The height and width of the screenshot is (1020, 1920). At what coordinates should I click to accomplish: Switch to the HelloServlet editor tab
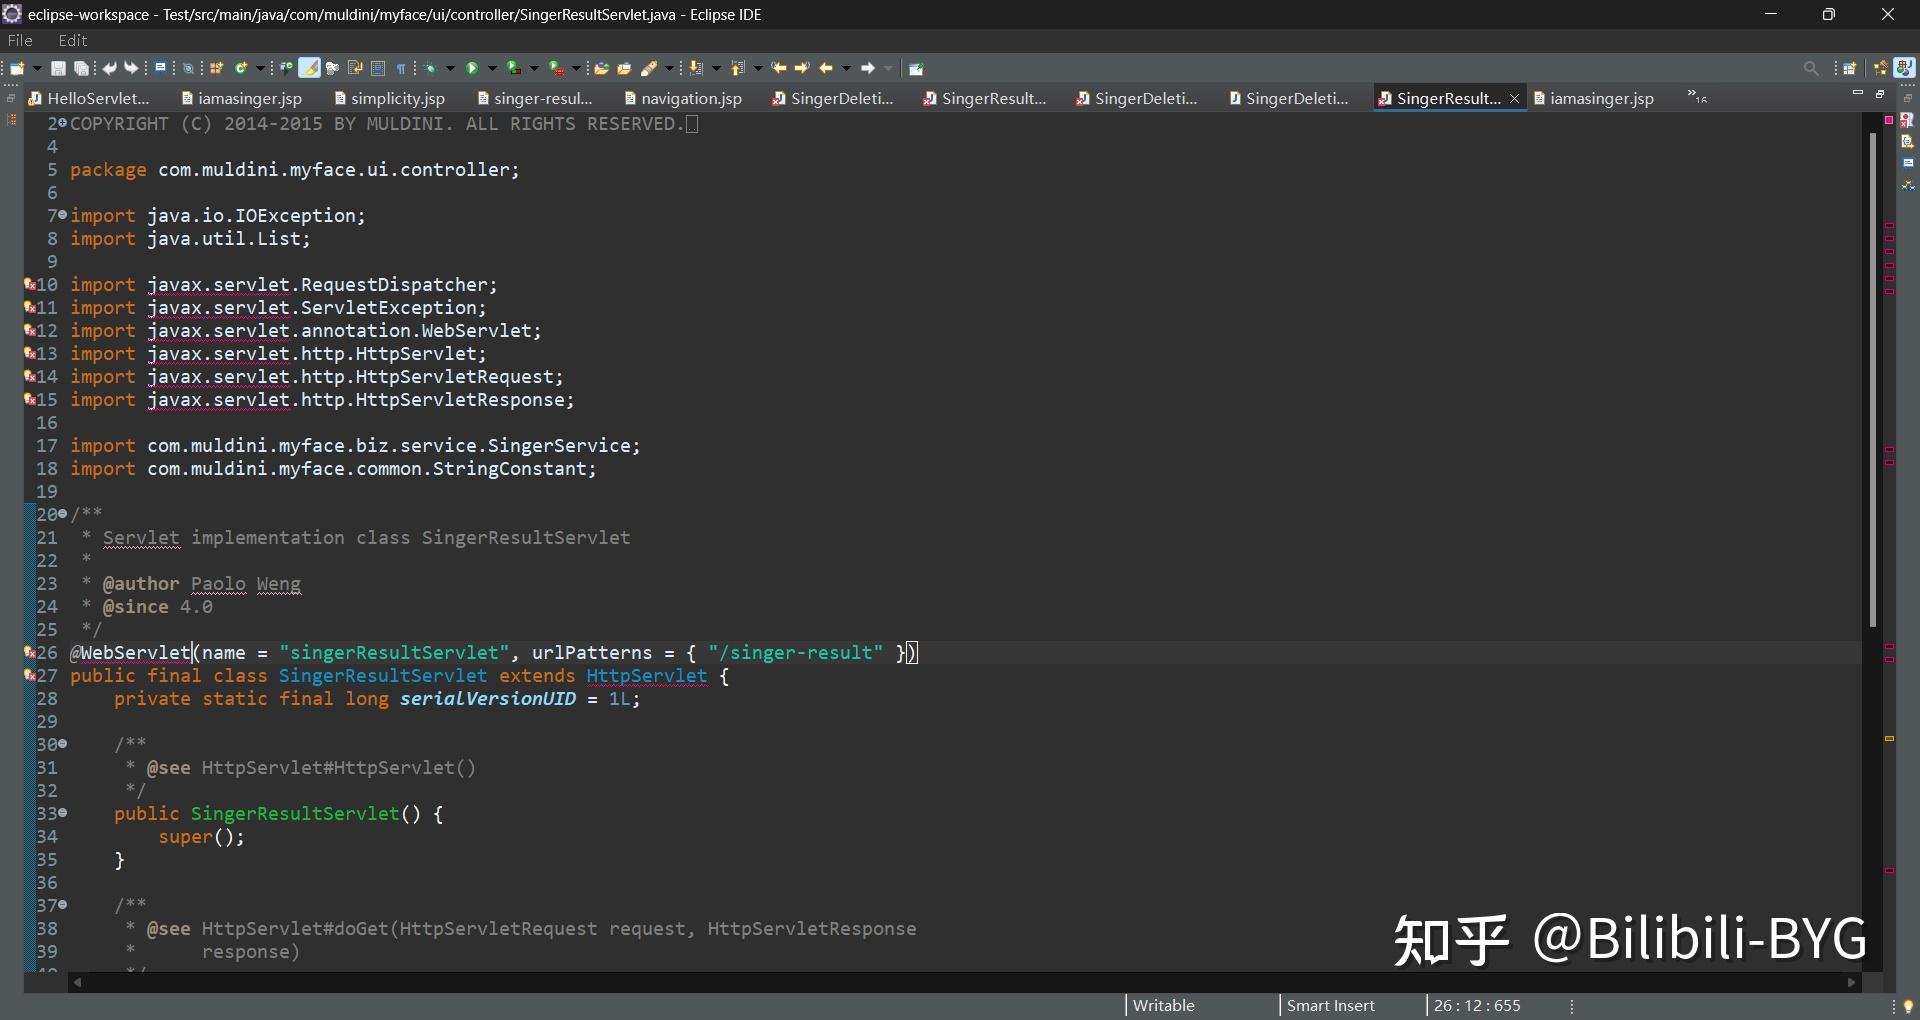pyautogui.click(x=90, y=98)
